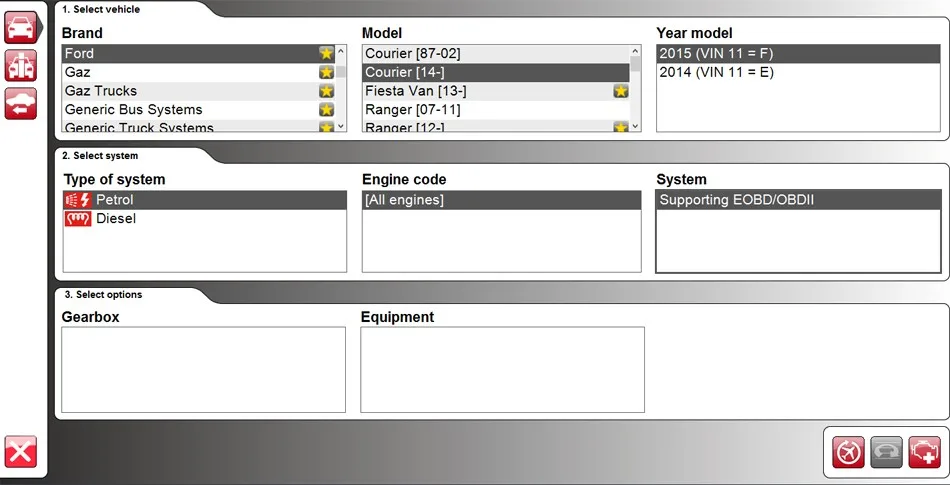This screenshot has width=950, height=485.
Task: Click the Brand list scrollbar thumb
Action: point(341,71)
